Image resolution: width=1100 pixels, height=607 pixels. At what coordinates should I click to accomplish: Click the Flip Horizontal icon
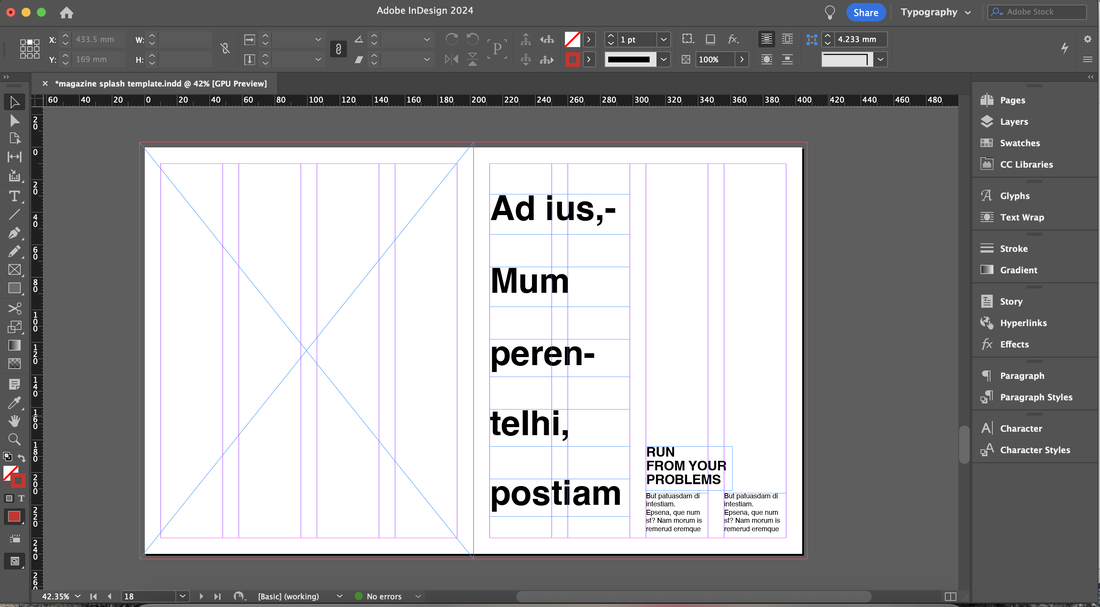(452, 60)
